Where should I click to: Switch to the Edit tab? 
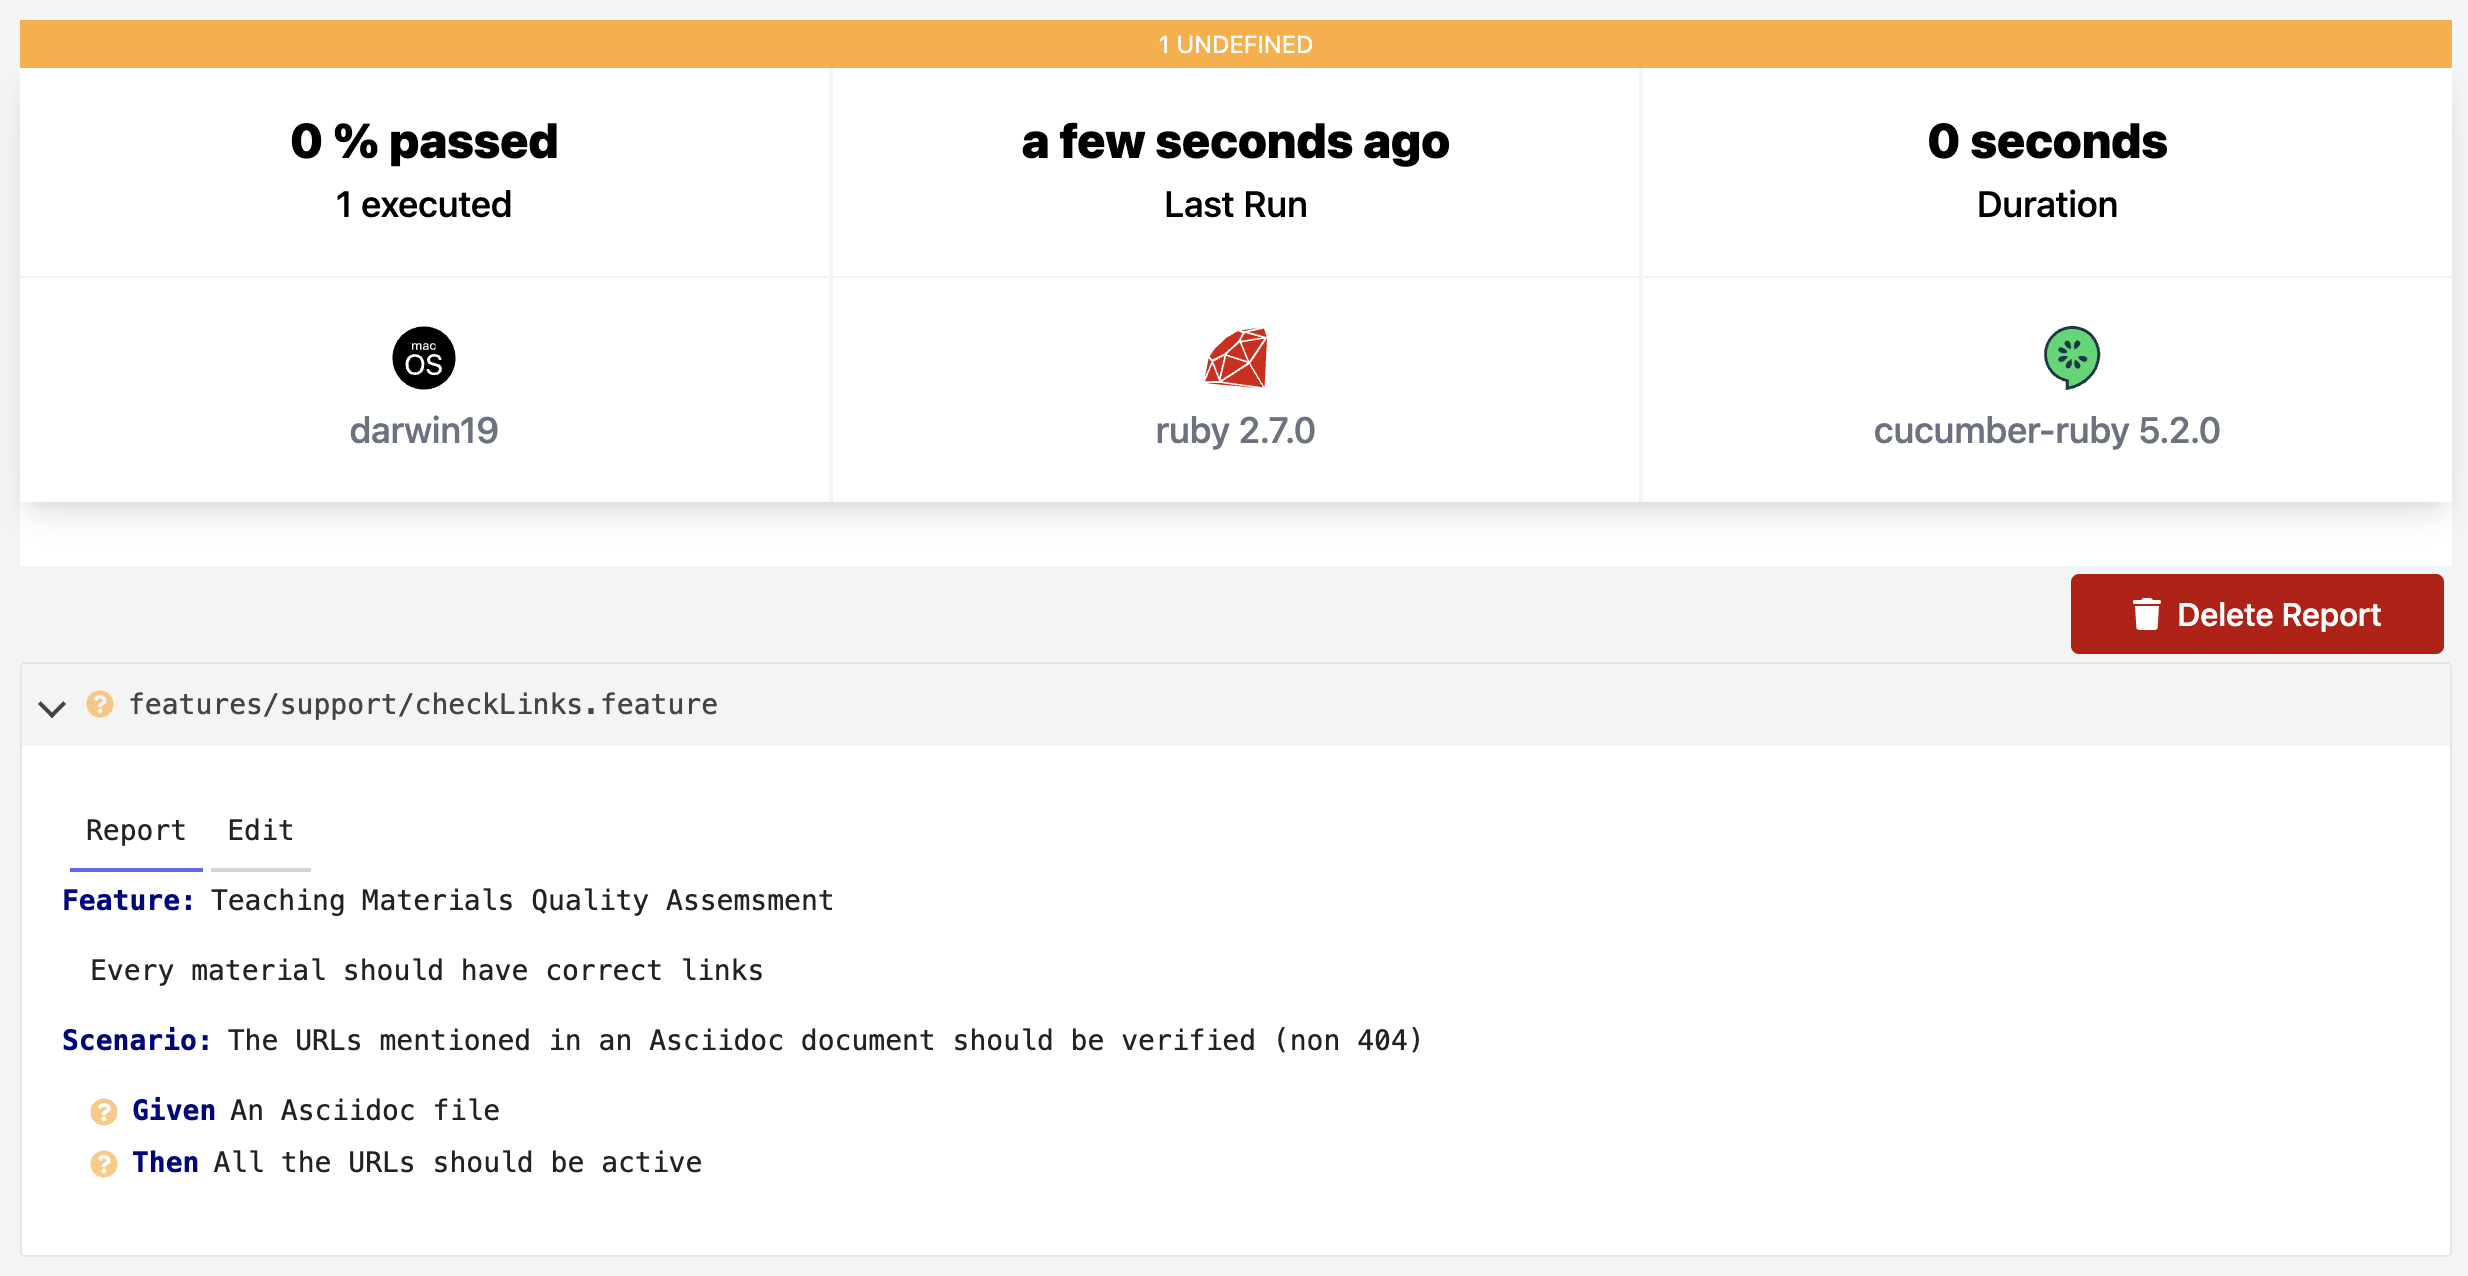260,831
